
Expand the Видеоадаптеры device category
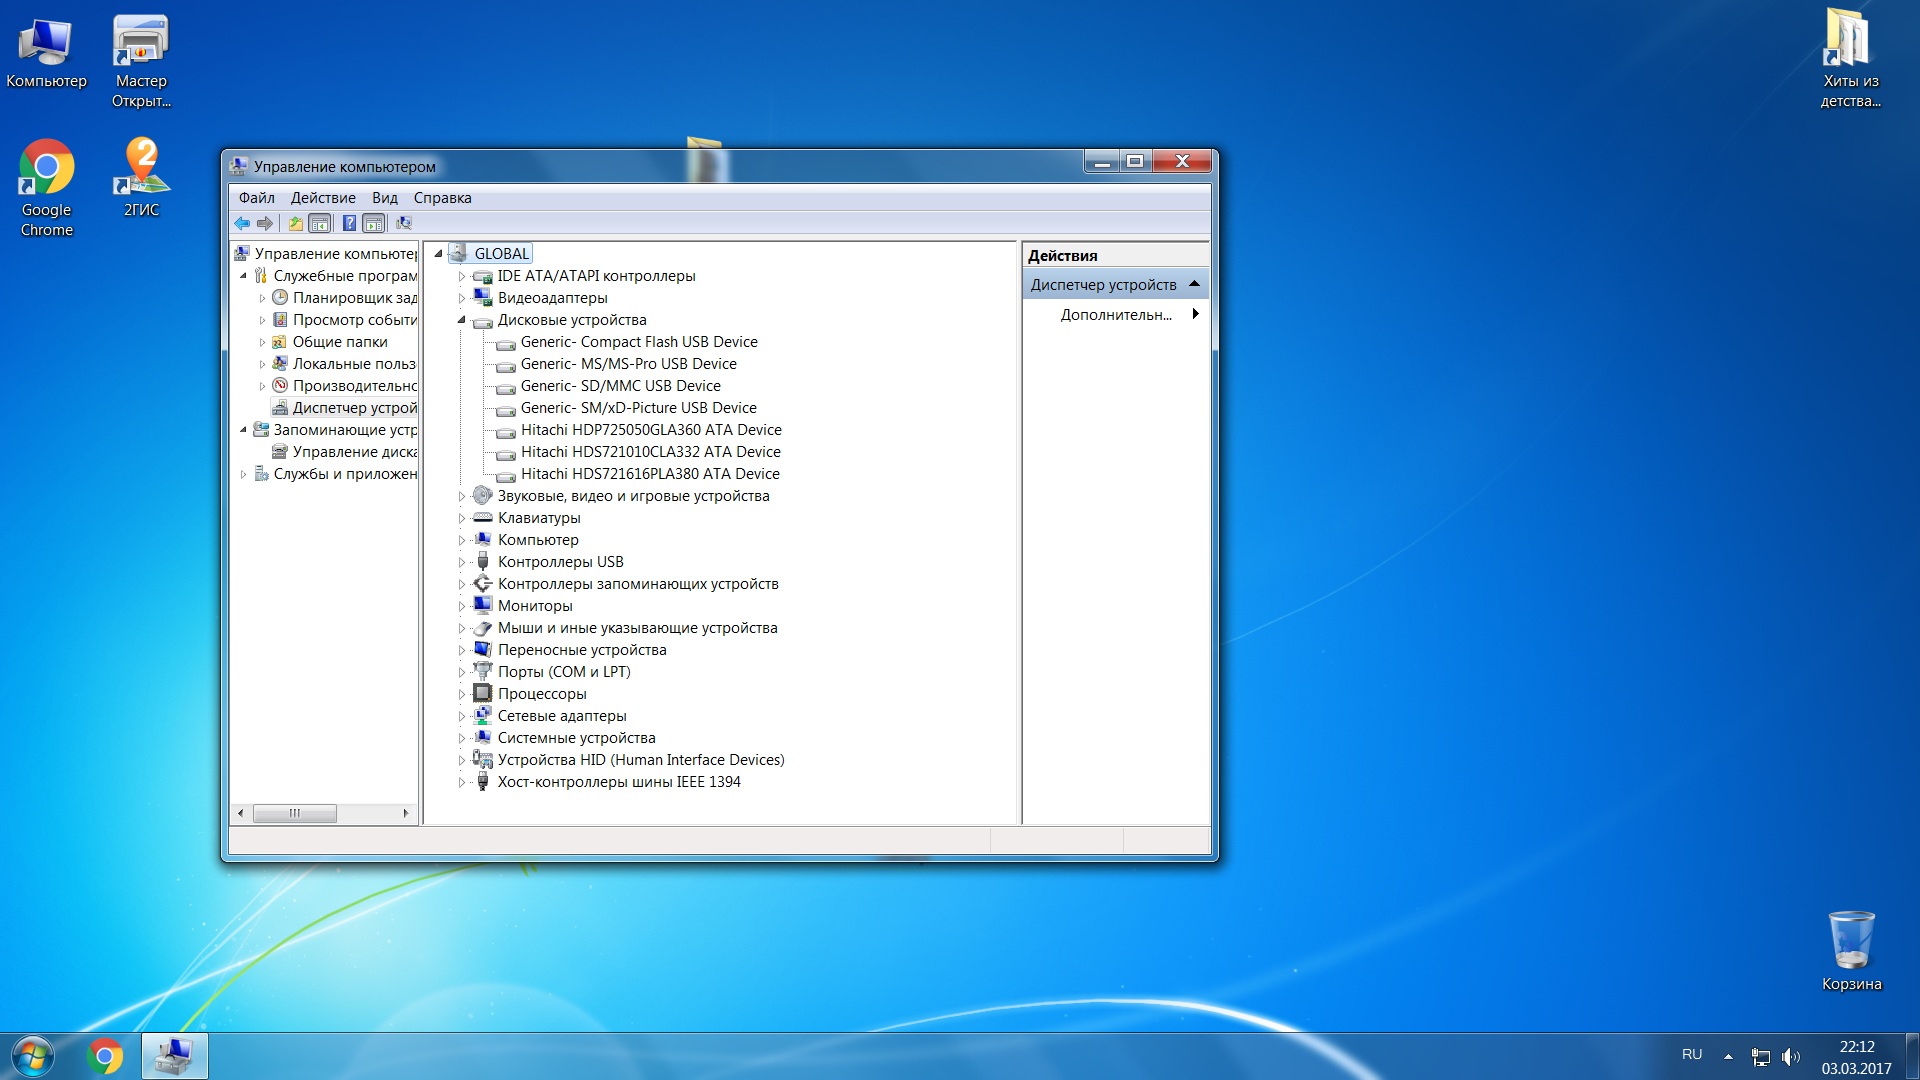461,298
